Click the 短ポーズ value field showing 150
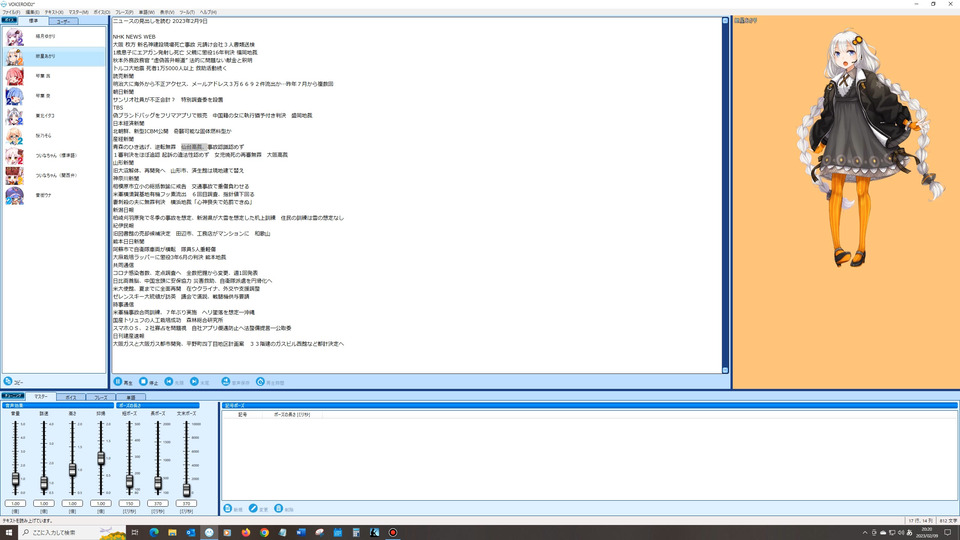The width and height of the screenshot is (960, 540). [x=129, y=503]
